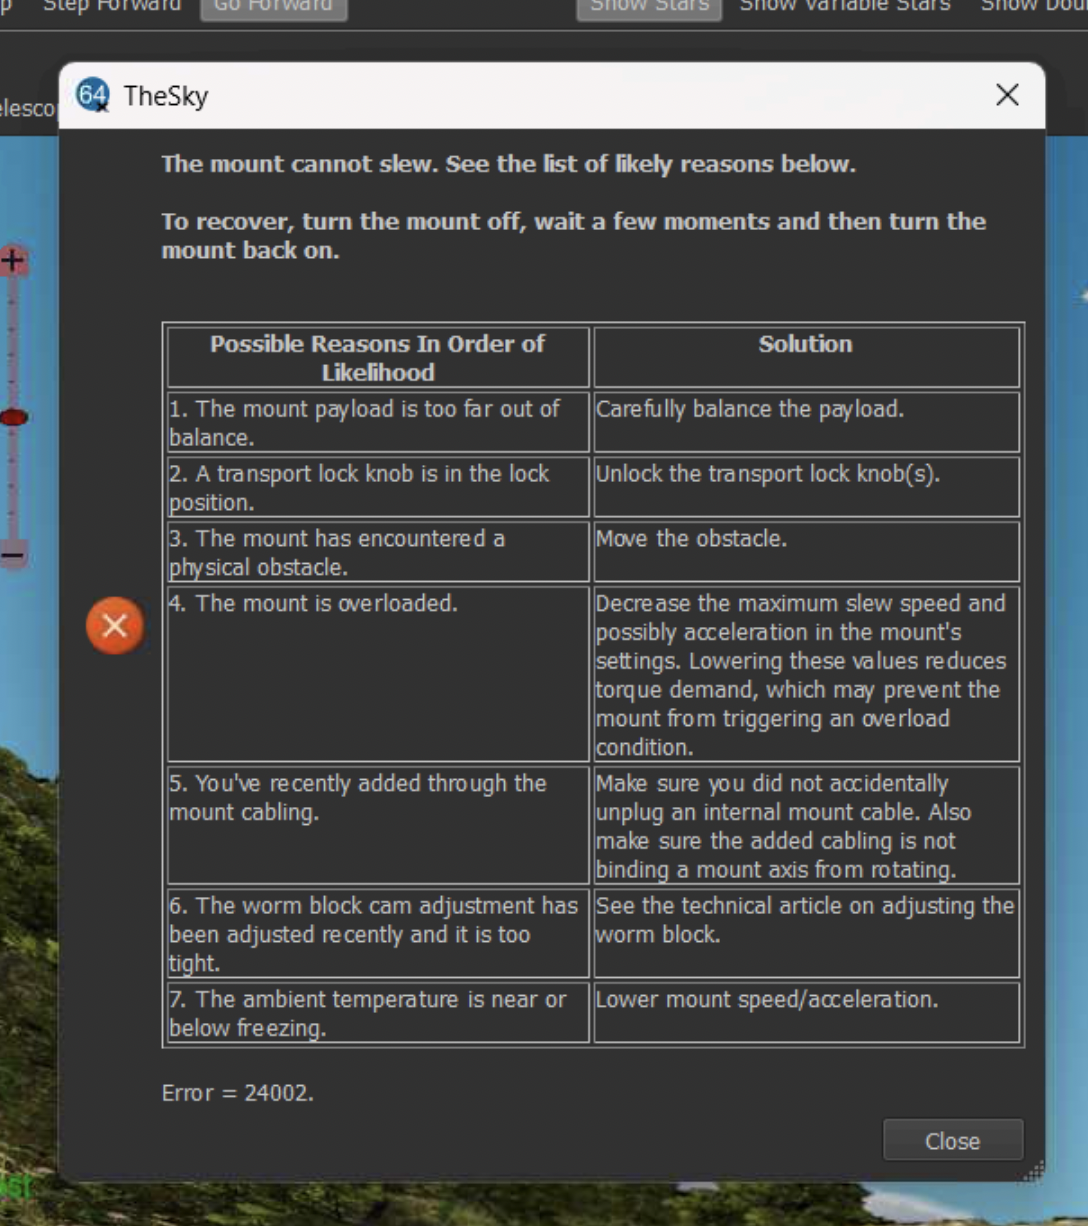1088x1226 pixels.
Task: Select the 'Unlock the transport lock knob(s)' cell
Action: click(805, 487)
